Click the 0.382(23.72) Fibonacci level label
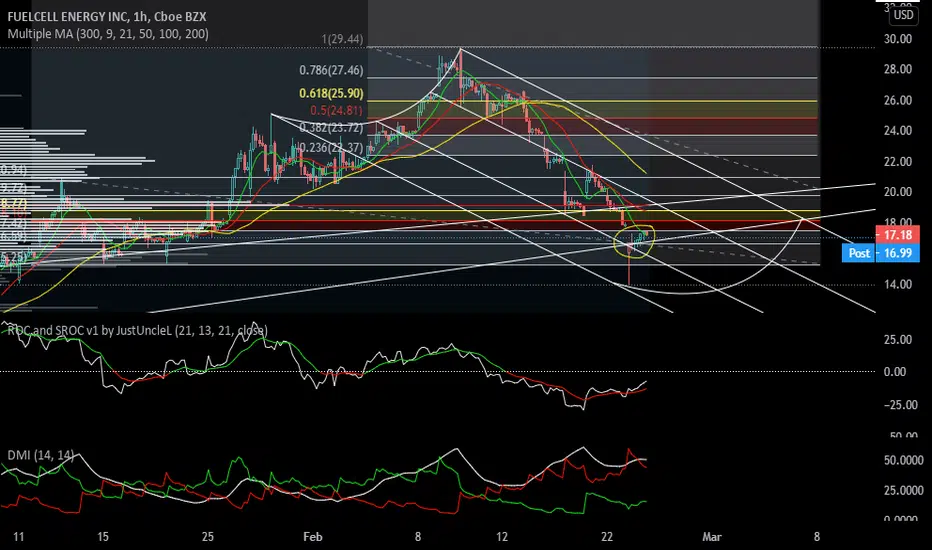The height and width of the screenshot is (550, 932). click(x=331, y=128)
